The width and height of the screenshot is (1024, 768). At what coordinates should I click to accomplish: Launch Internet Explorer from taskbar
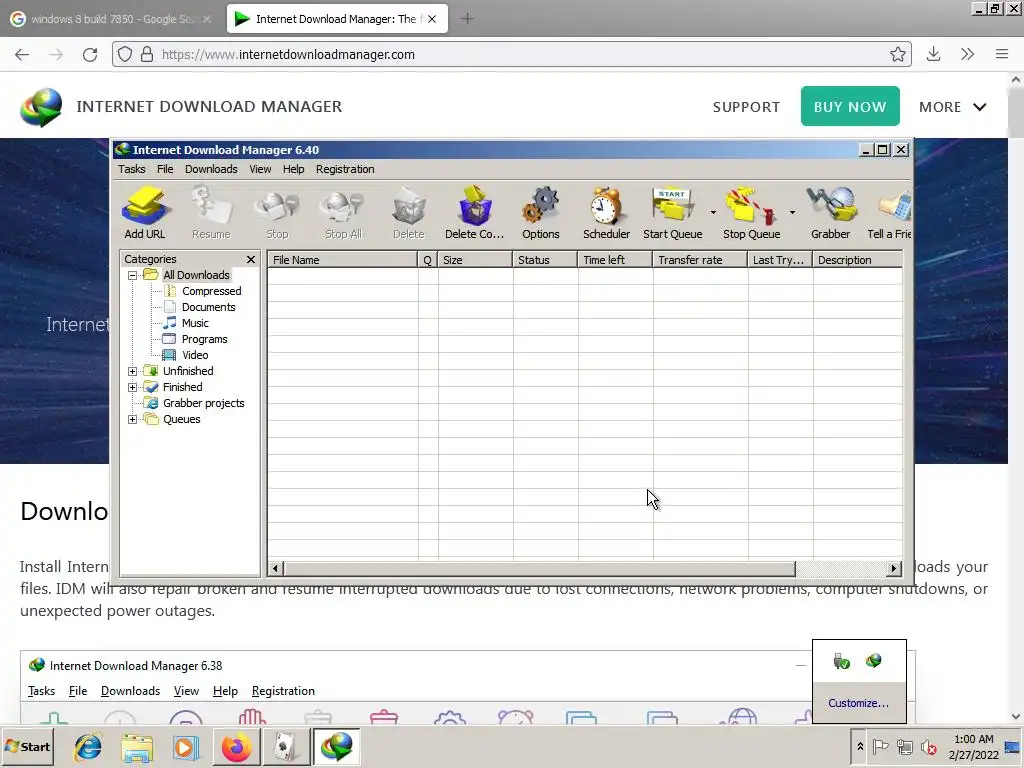point(88,746)
